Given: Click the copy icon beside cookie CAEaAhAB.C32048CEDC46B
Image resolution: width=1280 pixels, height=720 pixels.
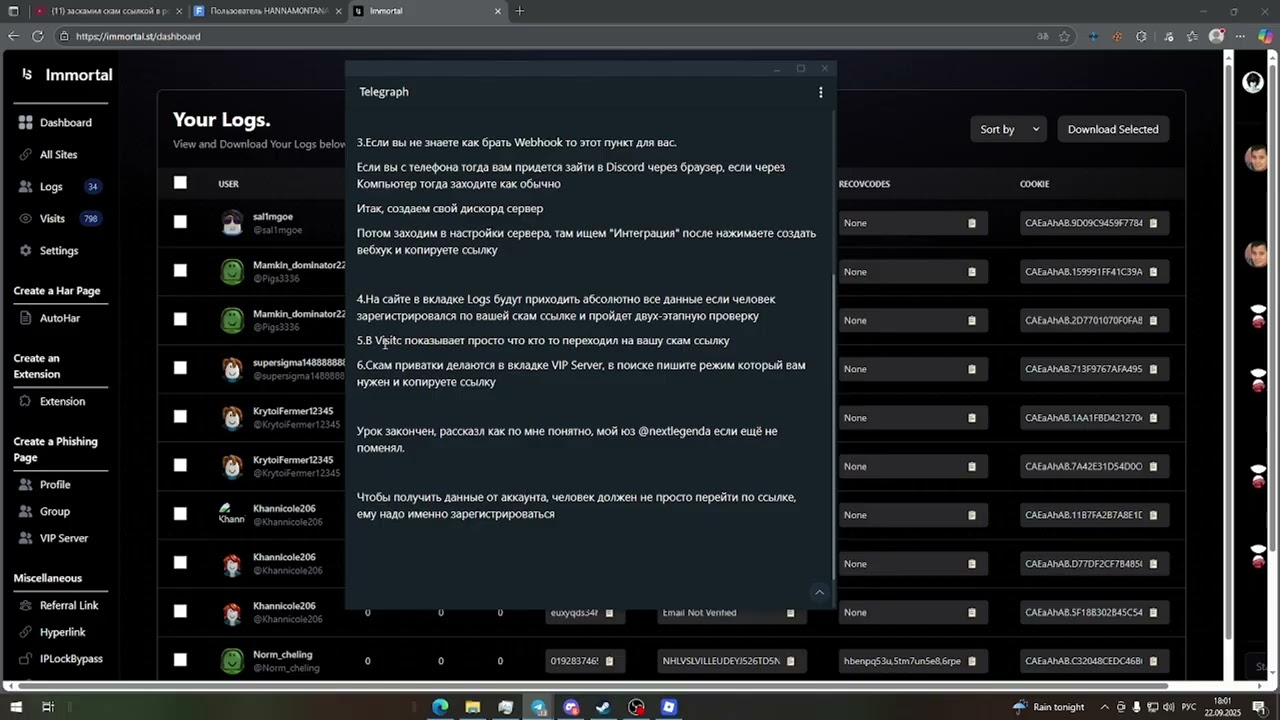Looking at the screenshot, I should (1153, 661).
